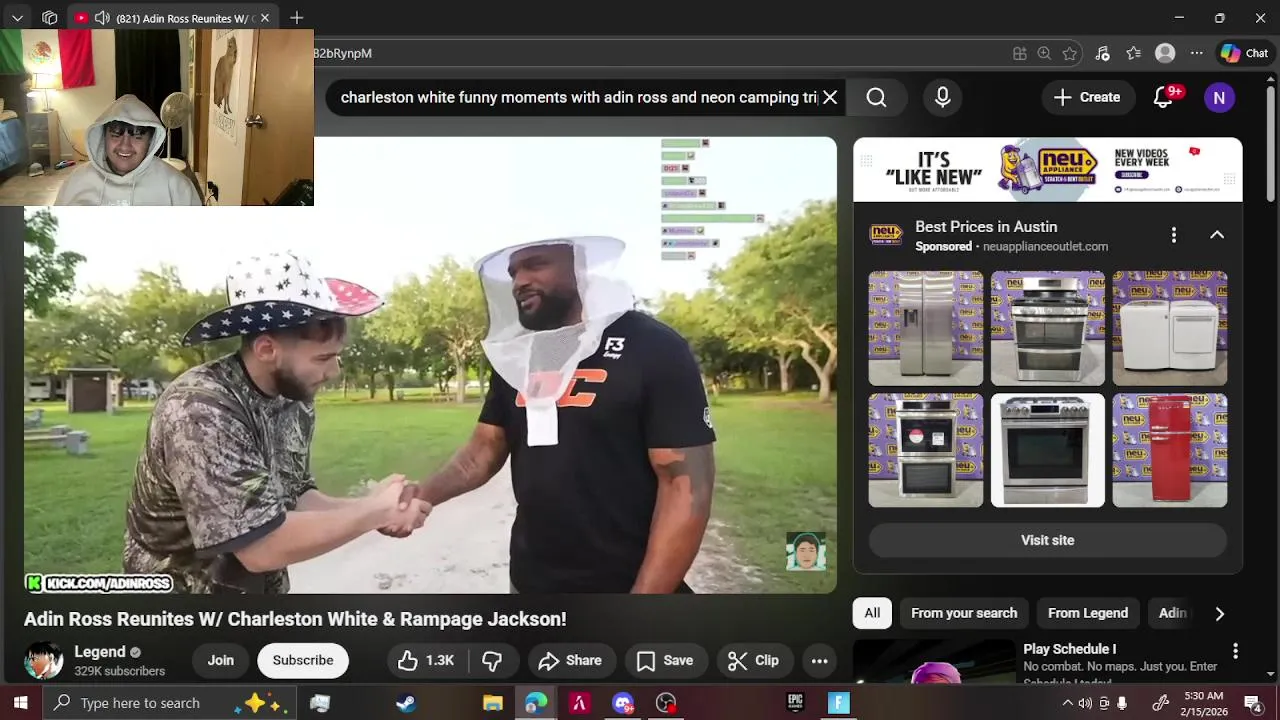
Task: Open the Legend channel avatar
Action: [x=43, y=660]
